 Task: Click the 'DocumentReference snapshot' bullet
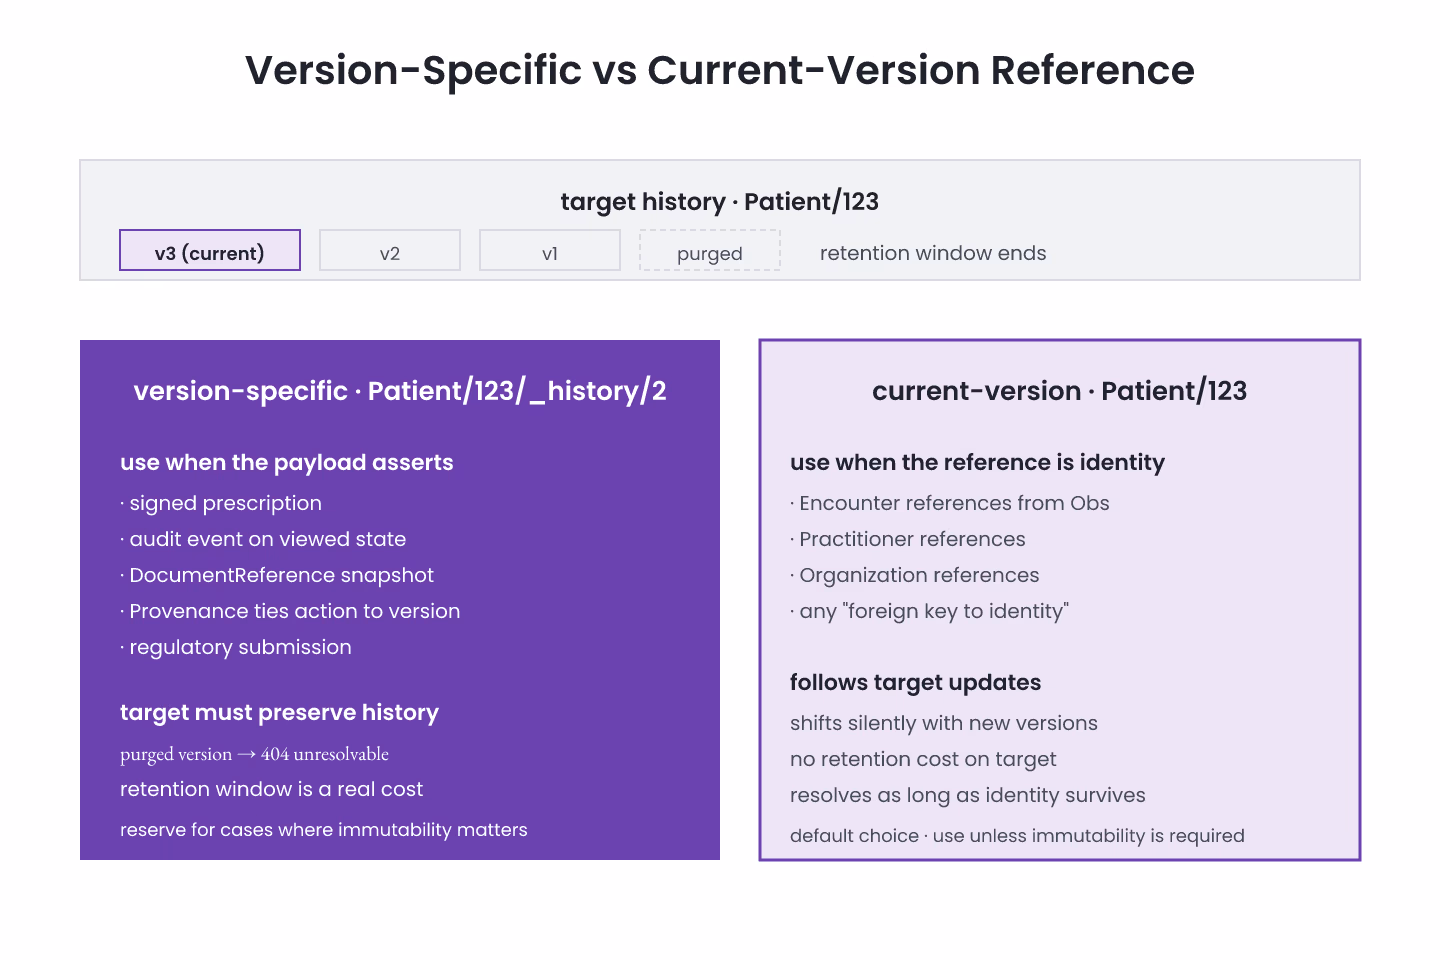pos(277,575)
